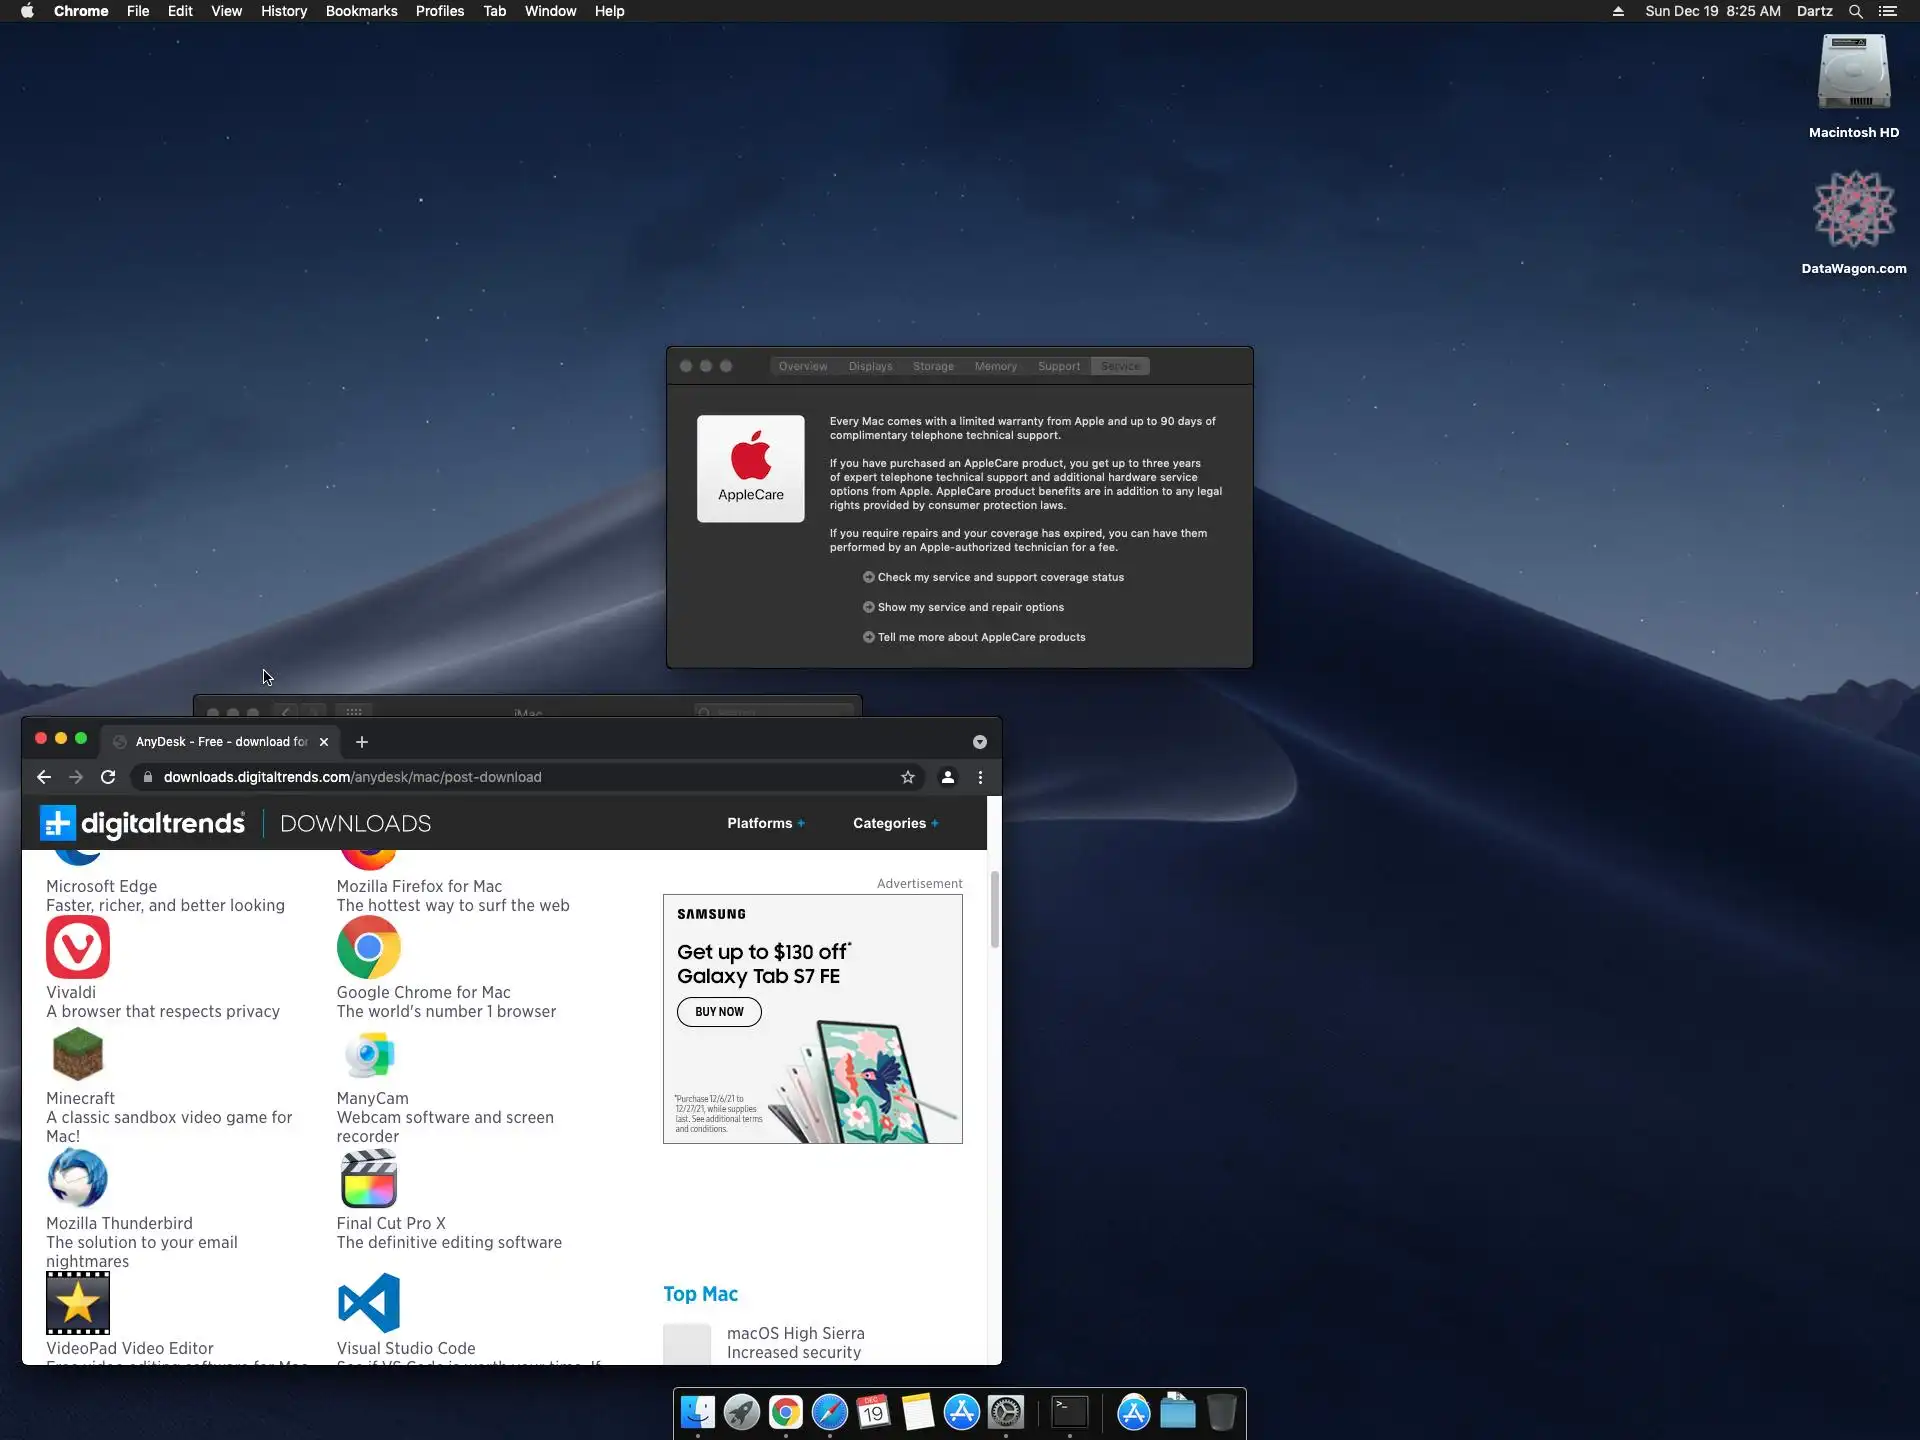This screenshot has width=1920, height=1440.
Task: Open the Bookmarks menu
Action: tap(361, 11)
